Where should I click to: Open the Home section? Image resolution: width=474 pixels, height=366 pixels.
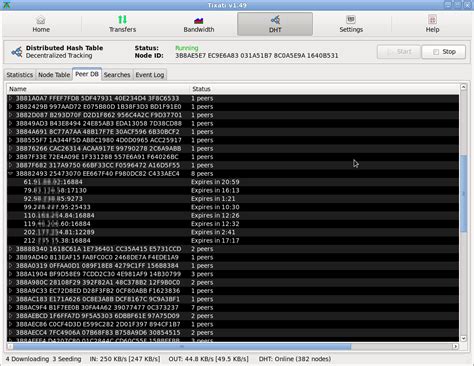(41, 24)
